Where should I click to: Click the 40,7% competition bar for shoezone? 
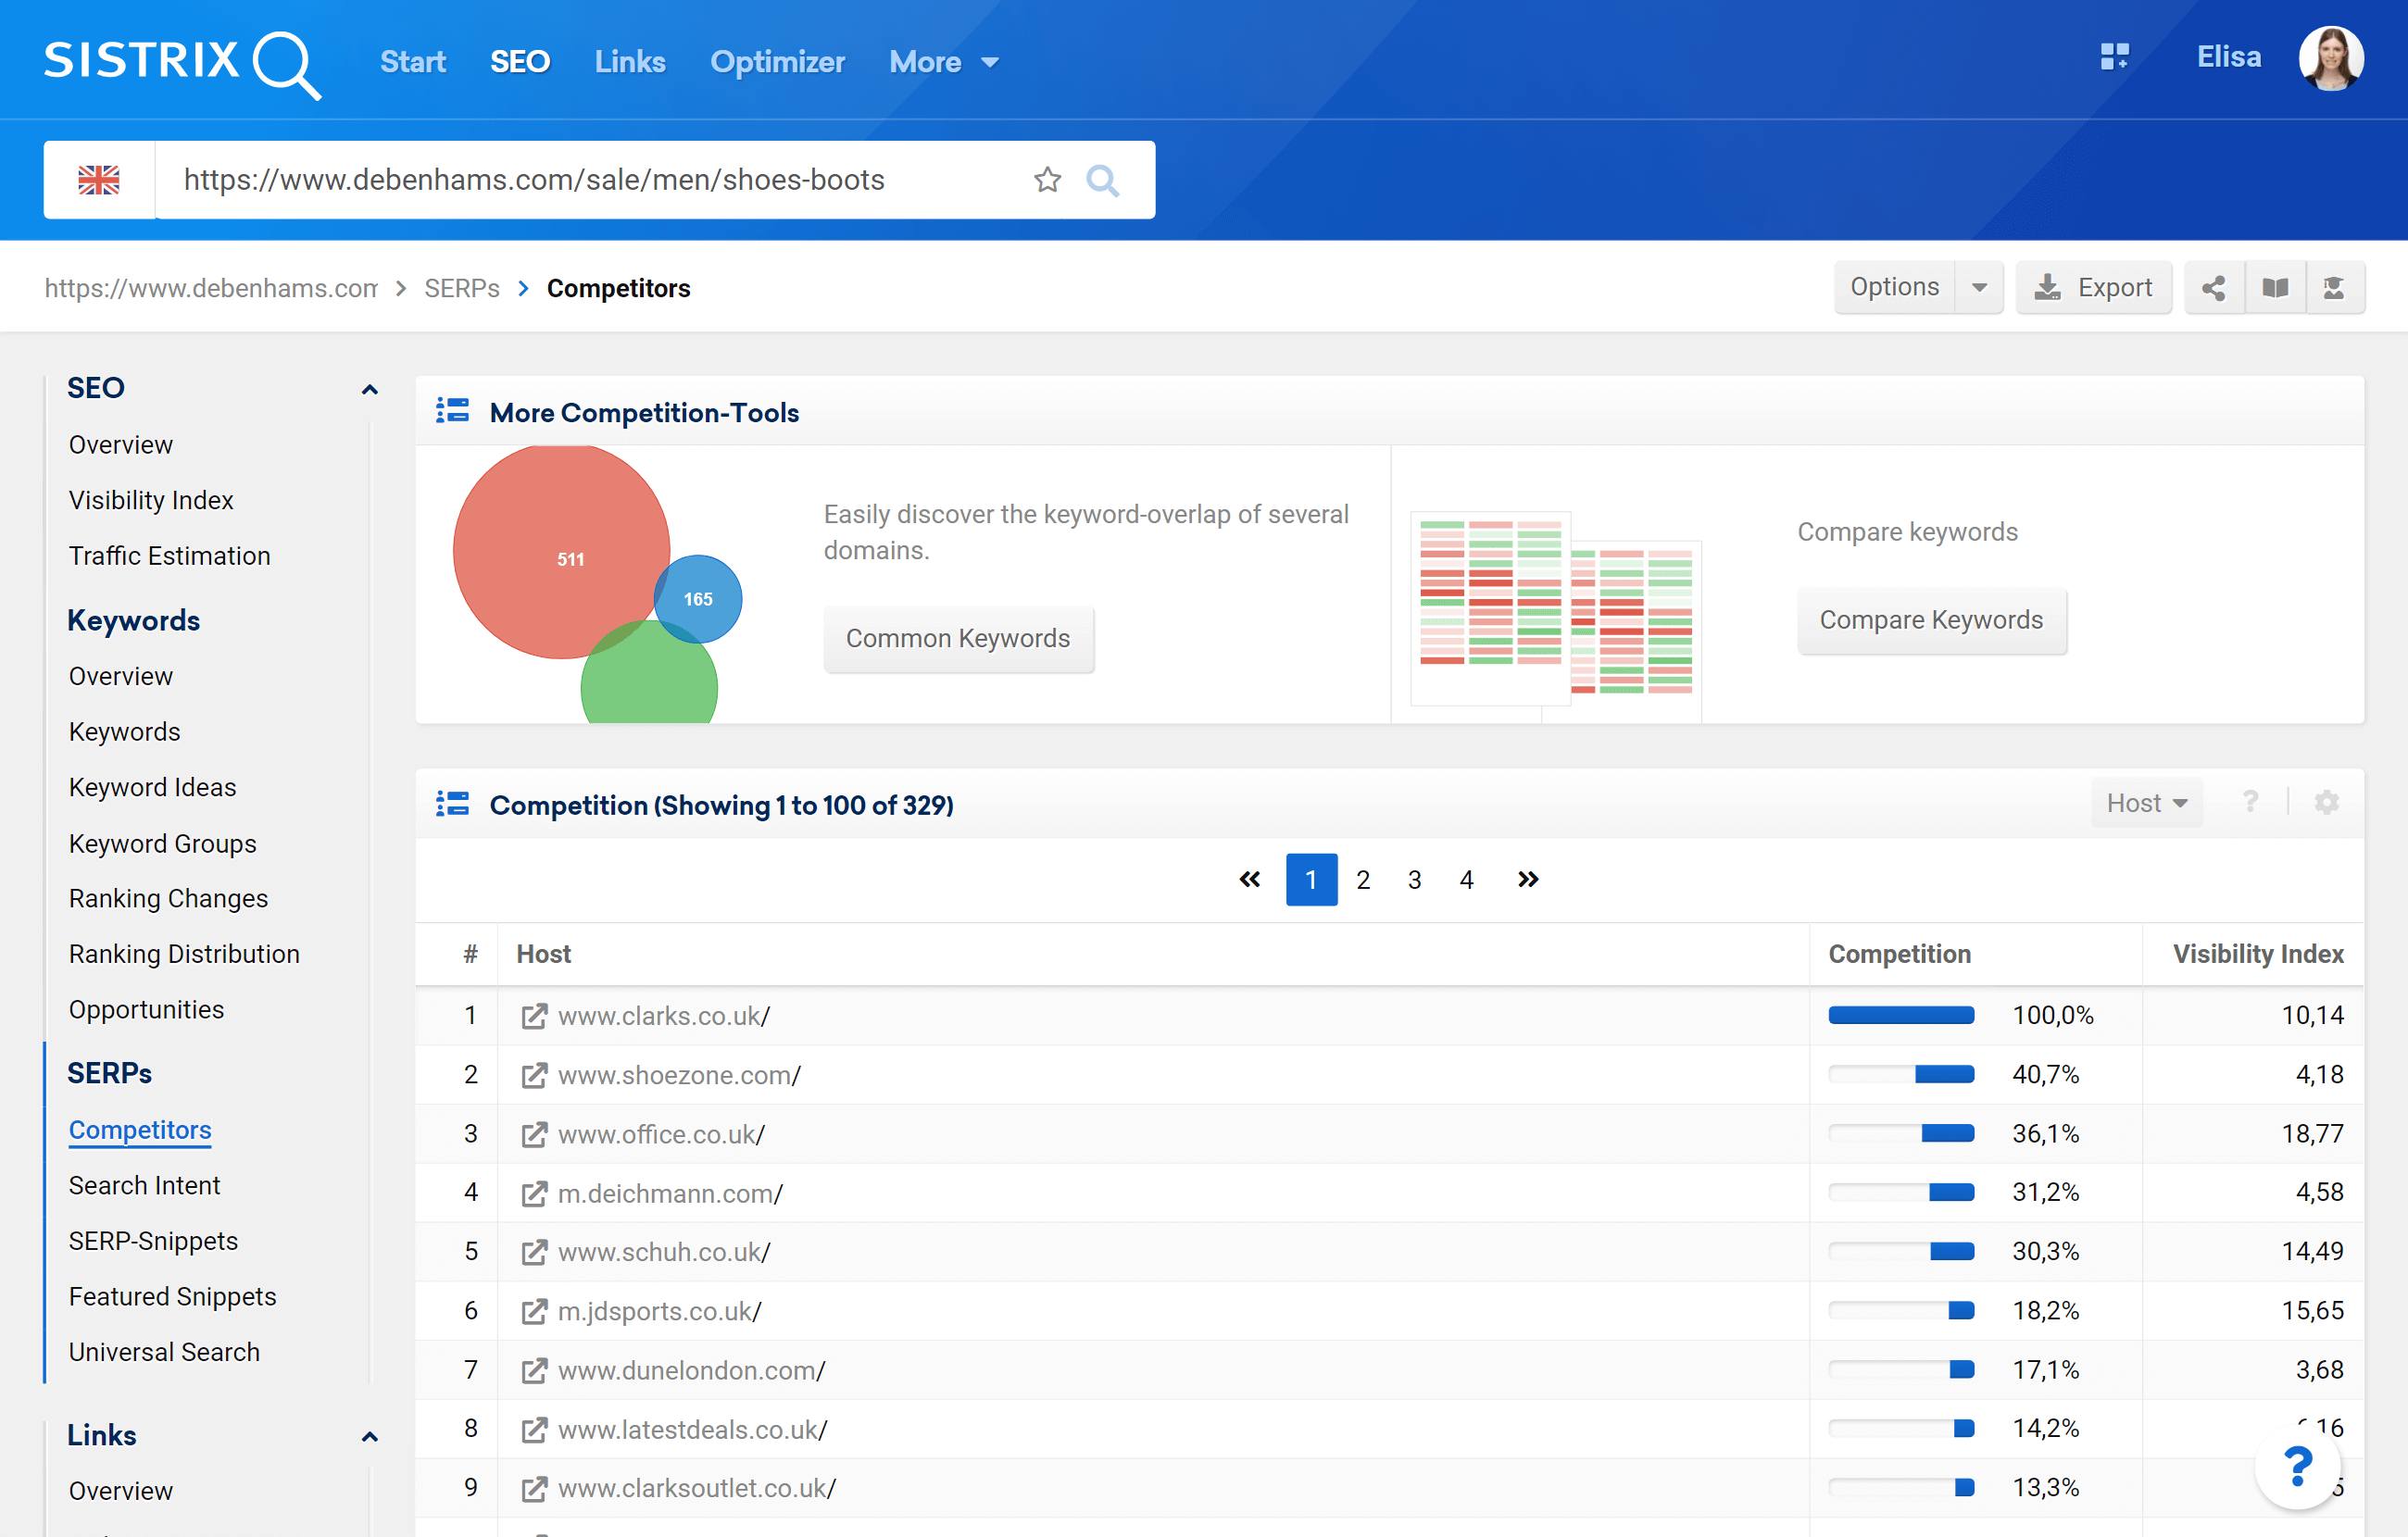(x=1900, y=1075)
